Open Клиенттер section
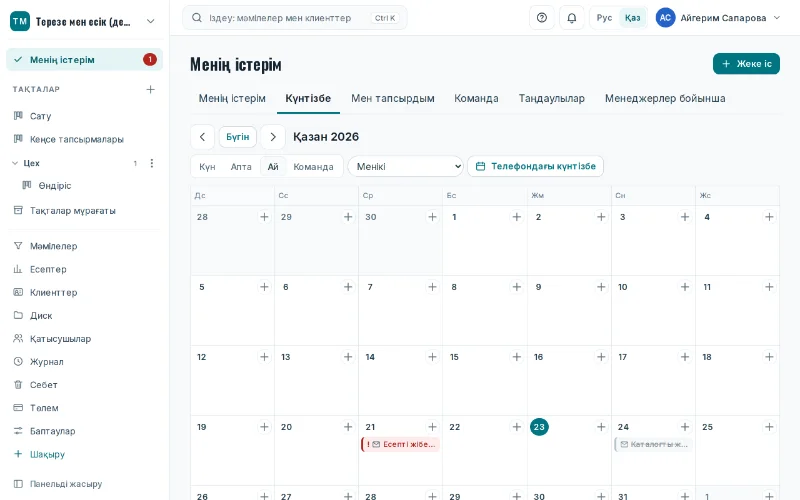The width and height of the screenshot is (800, 500). (x=84, y=292)
